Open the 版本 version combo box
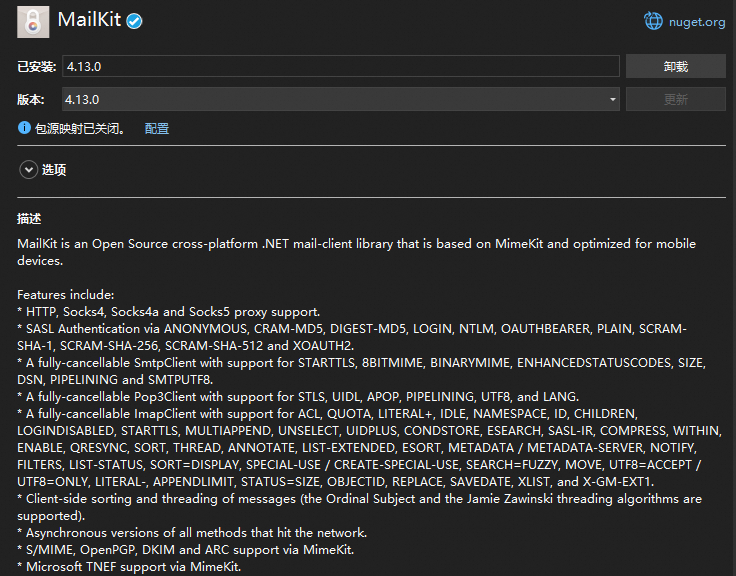 click(341, 99)
